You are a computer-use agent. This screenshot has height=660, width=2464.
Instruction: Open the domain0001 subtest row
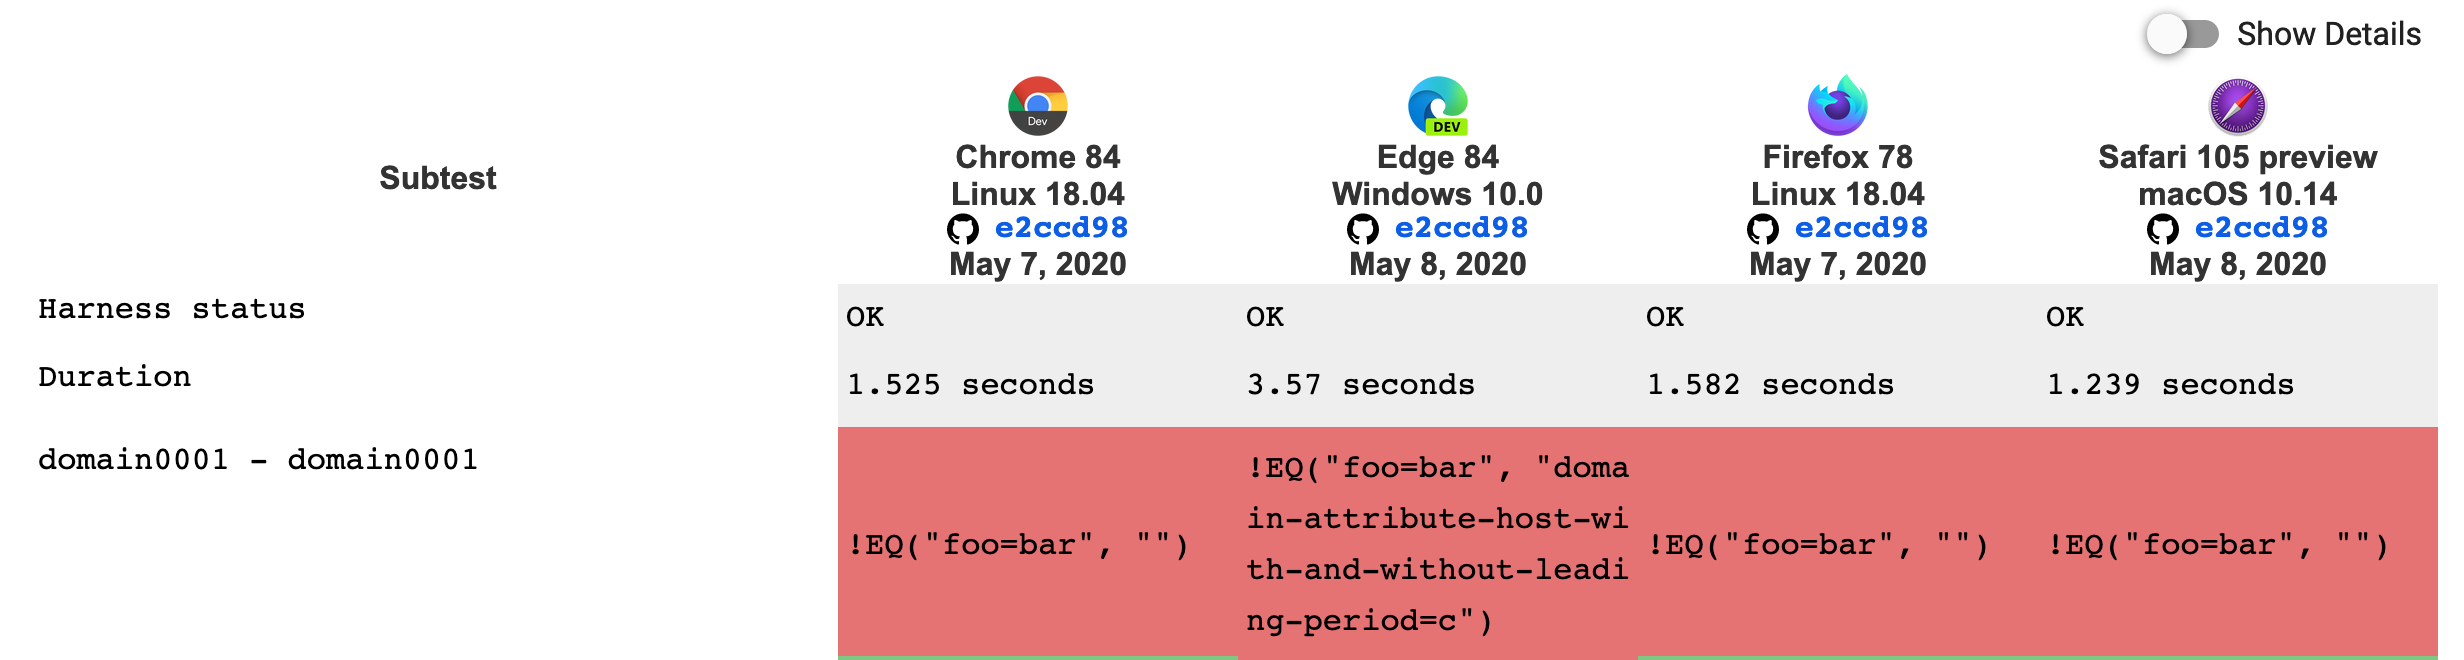tap(260, 460)
